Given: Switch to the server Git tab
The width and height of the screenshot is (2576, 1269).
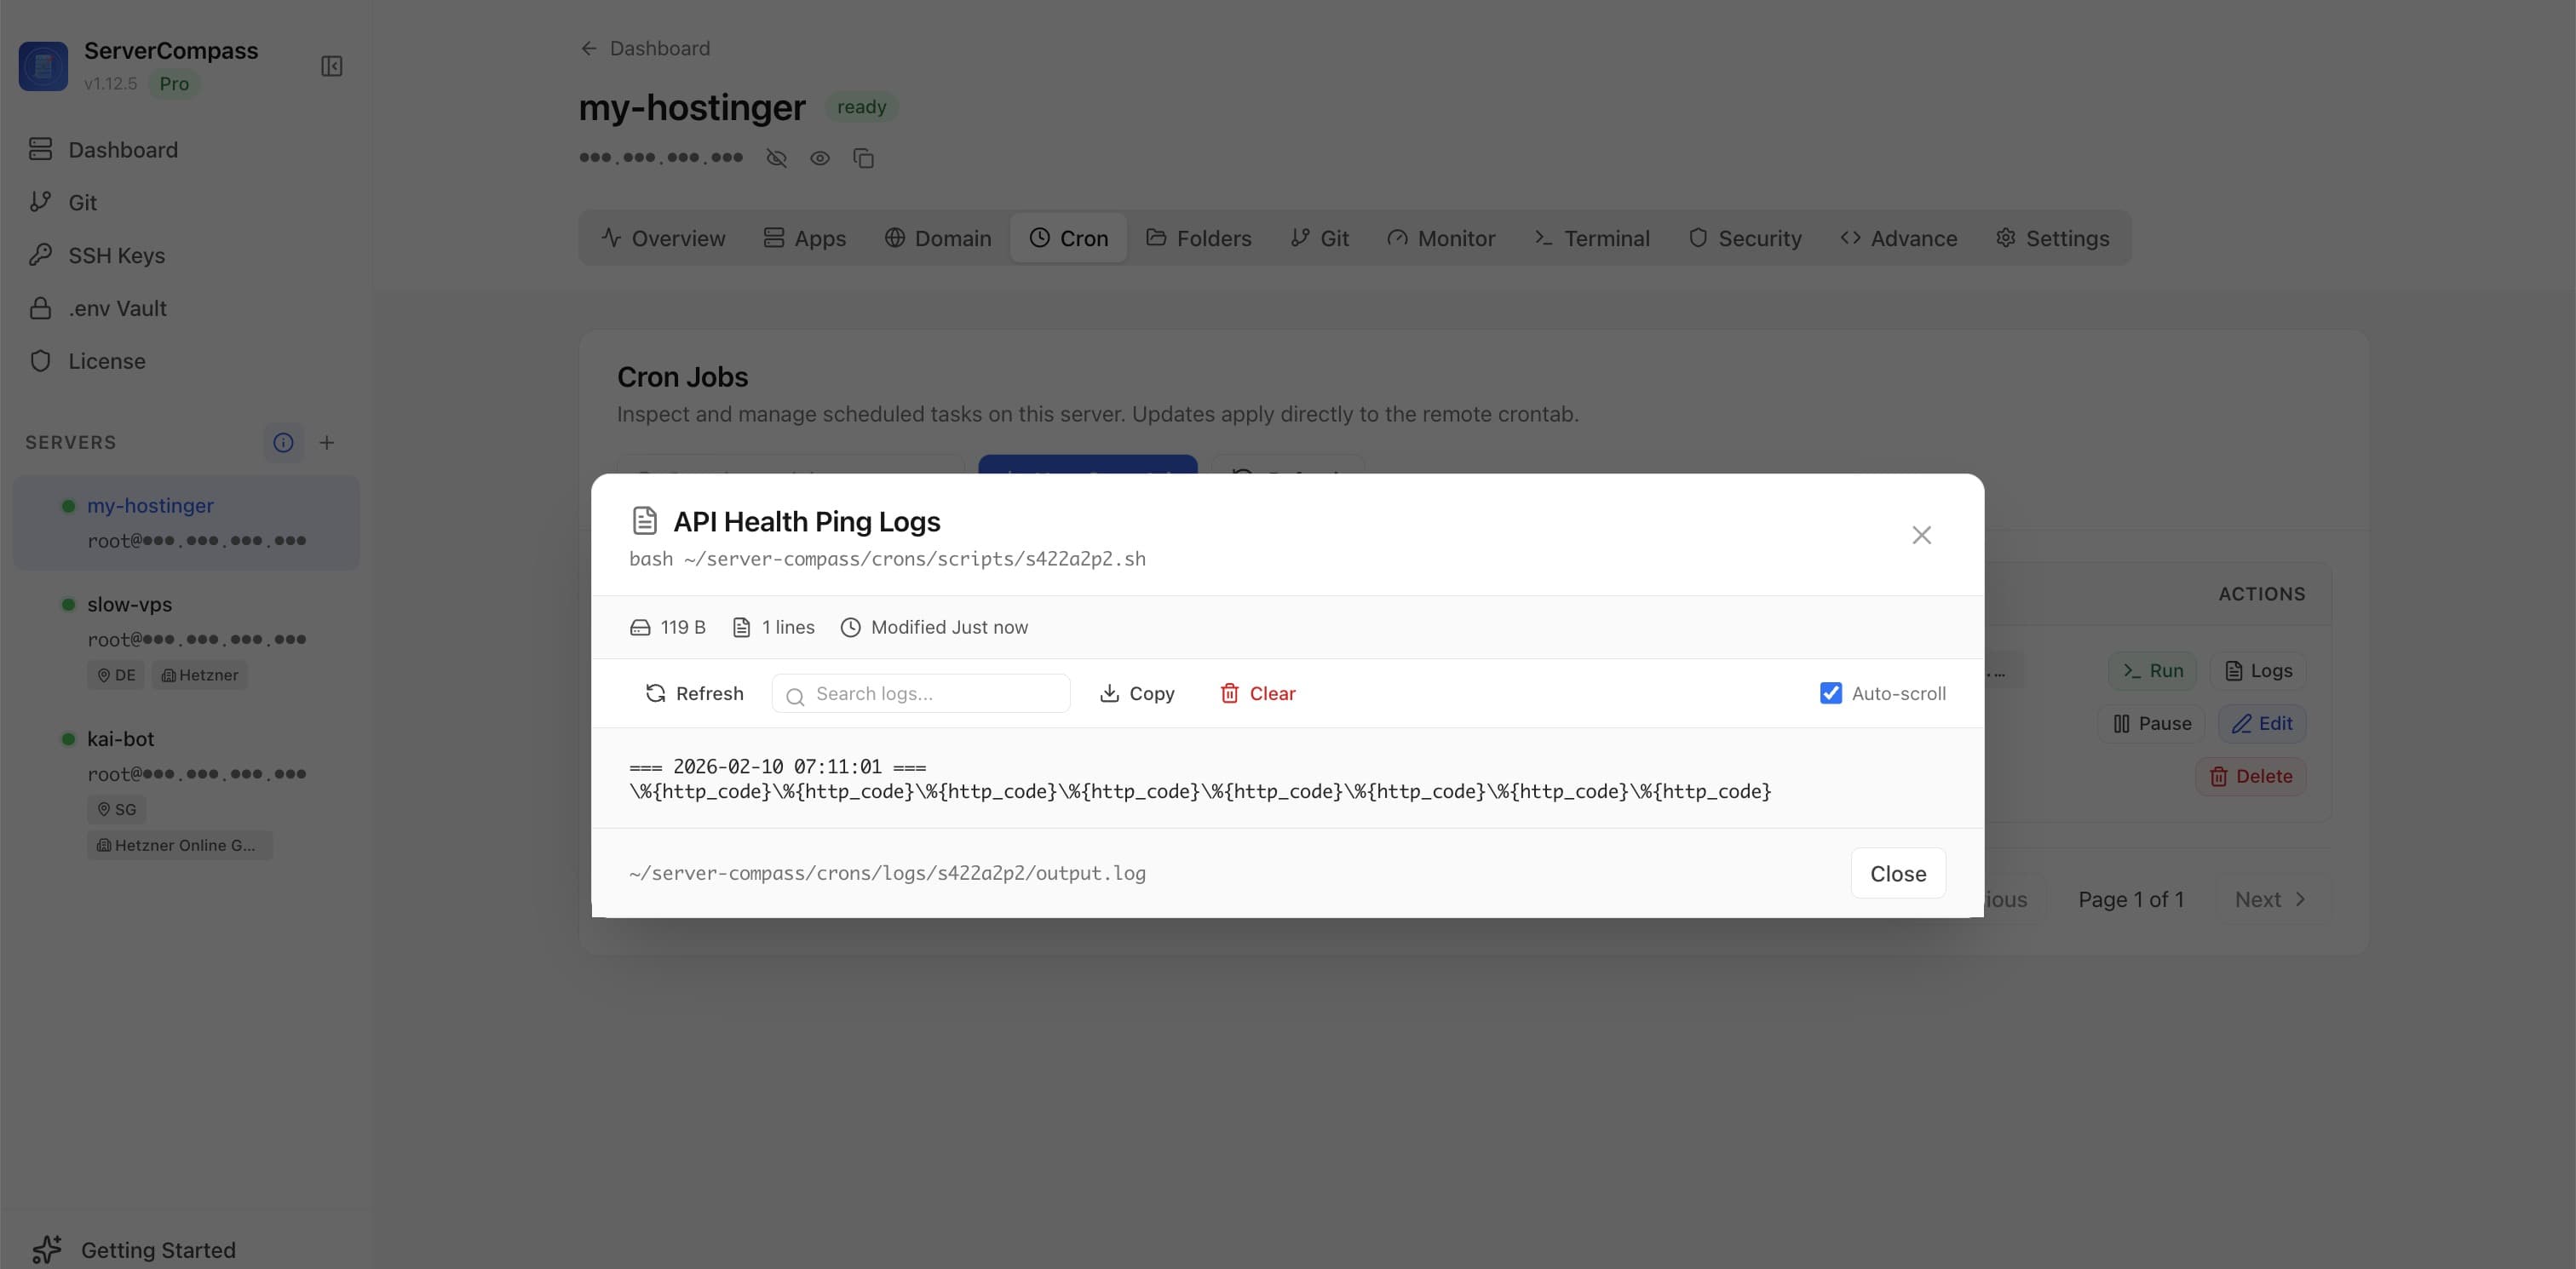Looking at the screenshot, I should tap(1320, 238).
